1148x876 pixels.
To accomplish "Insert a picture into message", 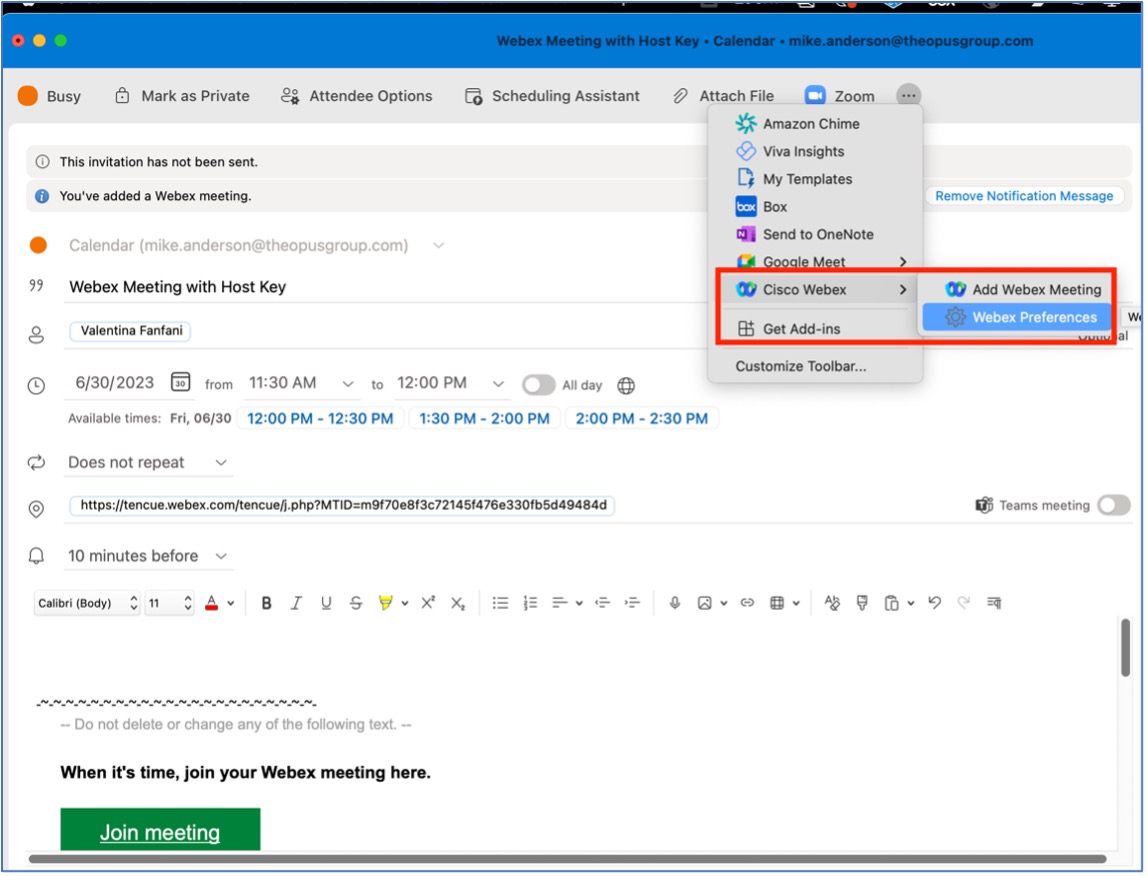I will (704, 604).
